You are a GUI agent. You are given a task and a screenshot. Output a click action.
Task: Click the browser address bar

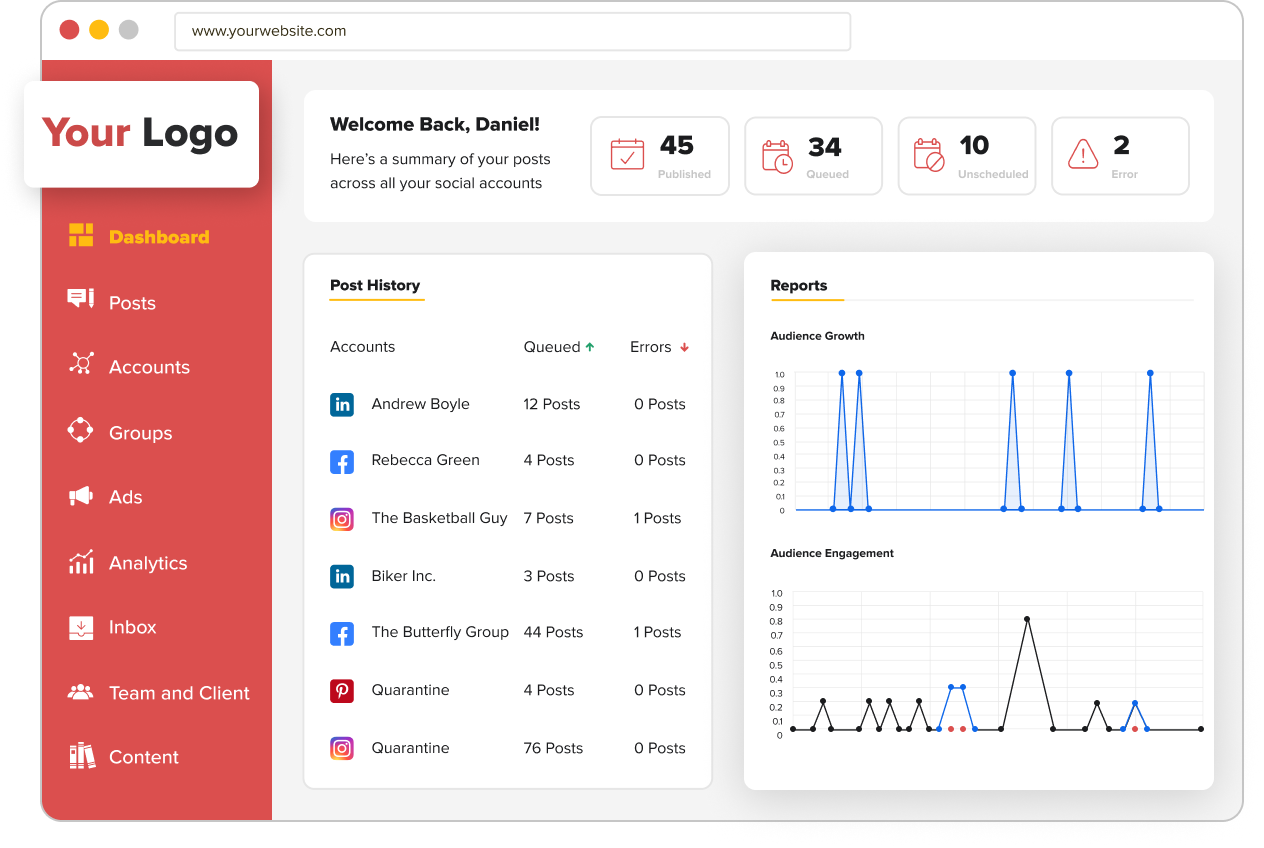512,31
